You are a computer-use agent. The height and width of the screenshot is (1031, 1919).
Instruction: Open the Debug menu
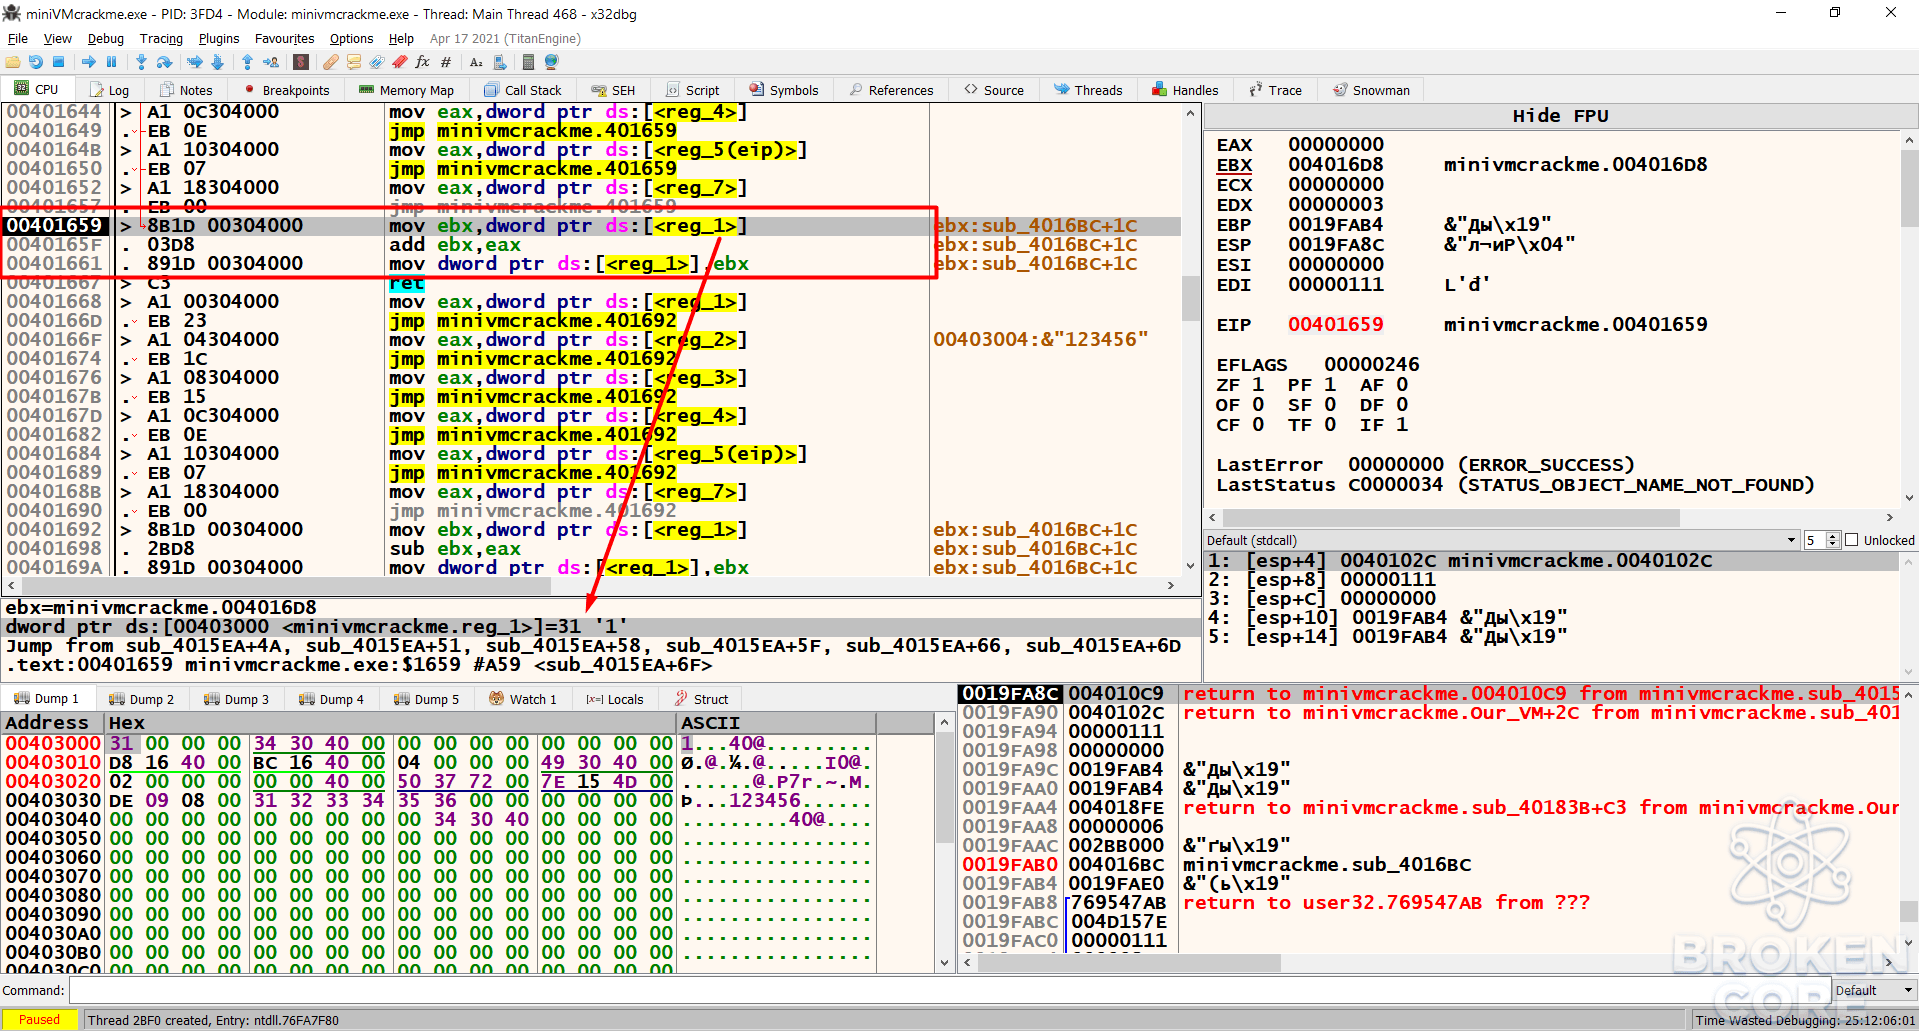click(106, 38)
